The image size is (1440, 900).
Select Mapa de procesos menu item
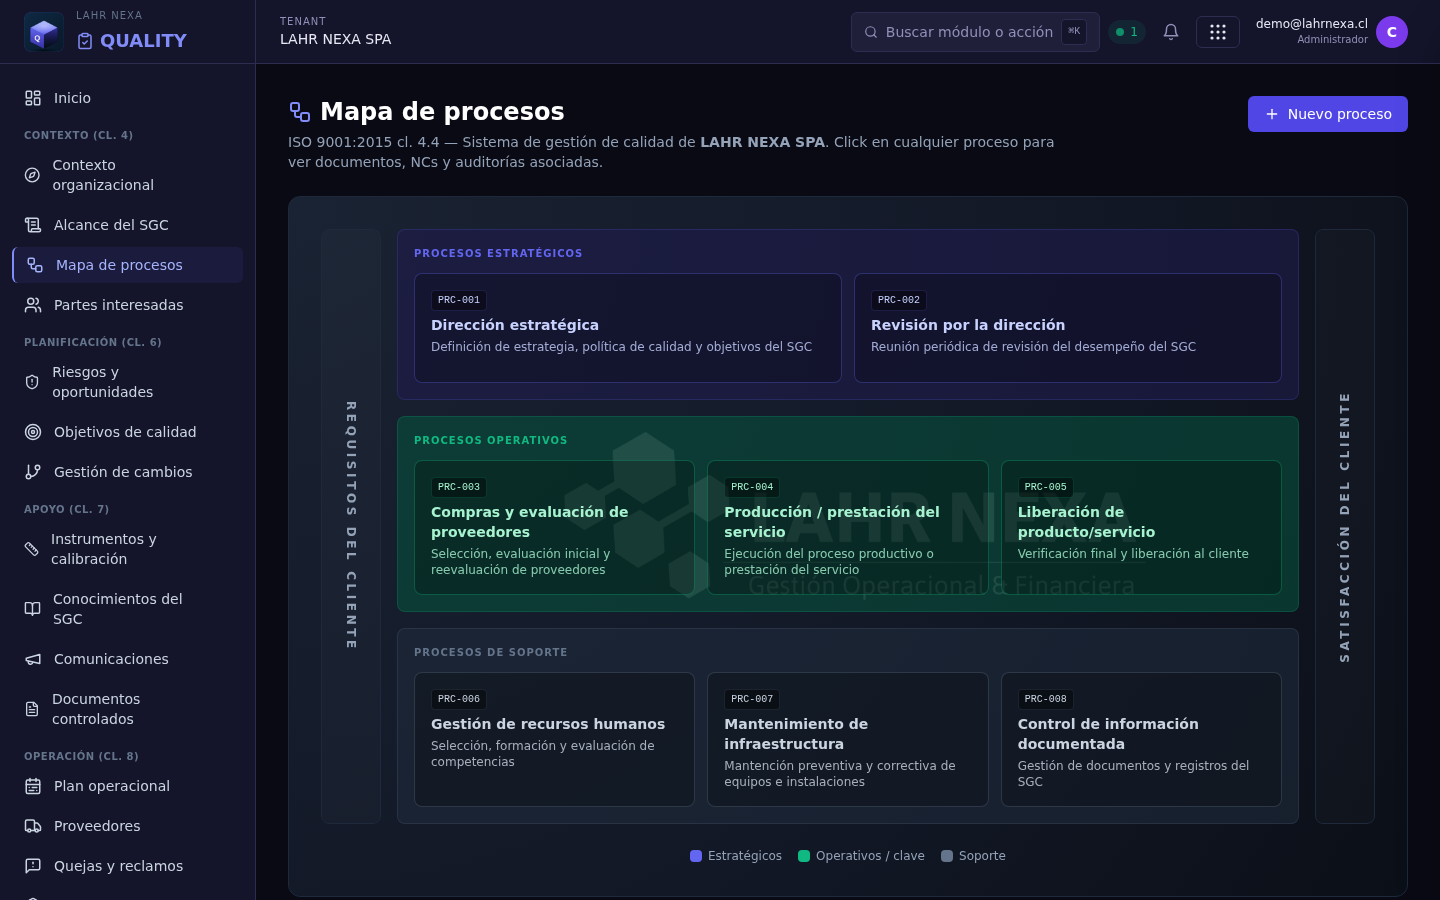(x=127, y=265)
